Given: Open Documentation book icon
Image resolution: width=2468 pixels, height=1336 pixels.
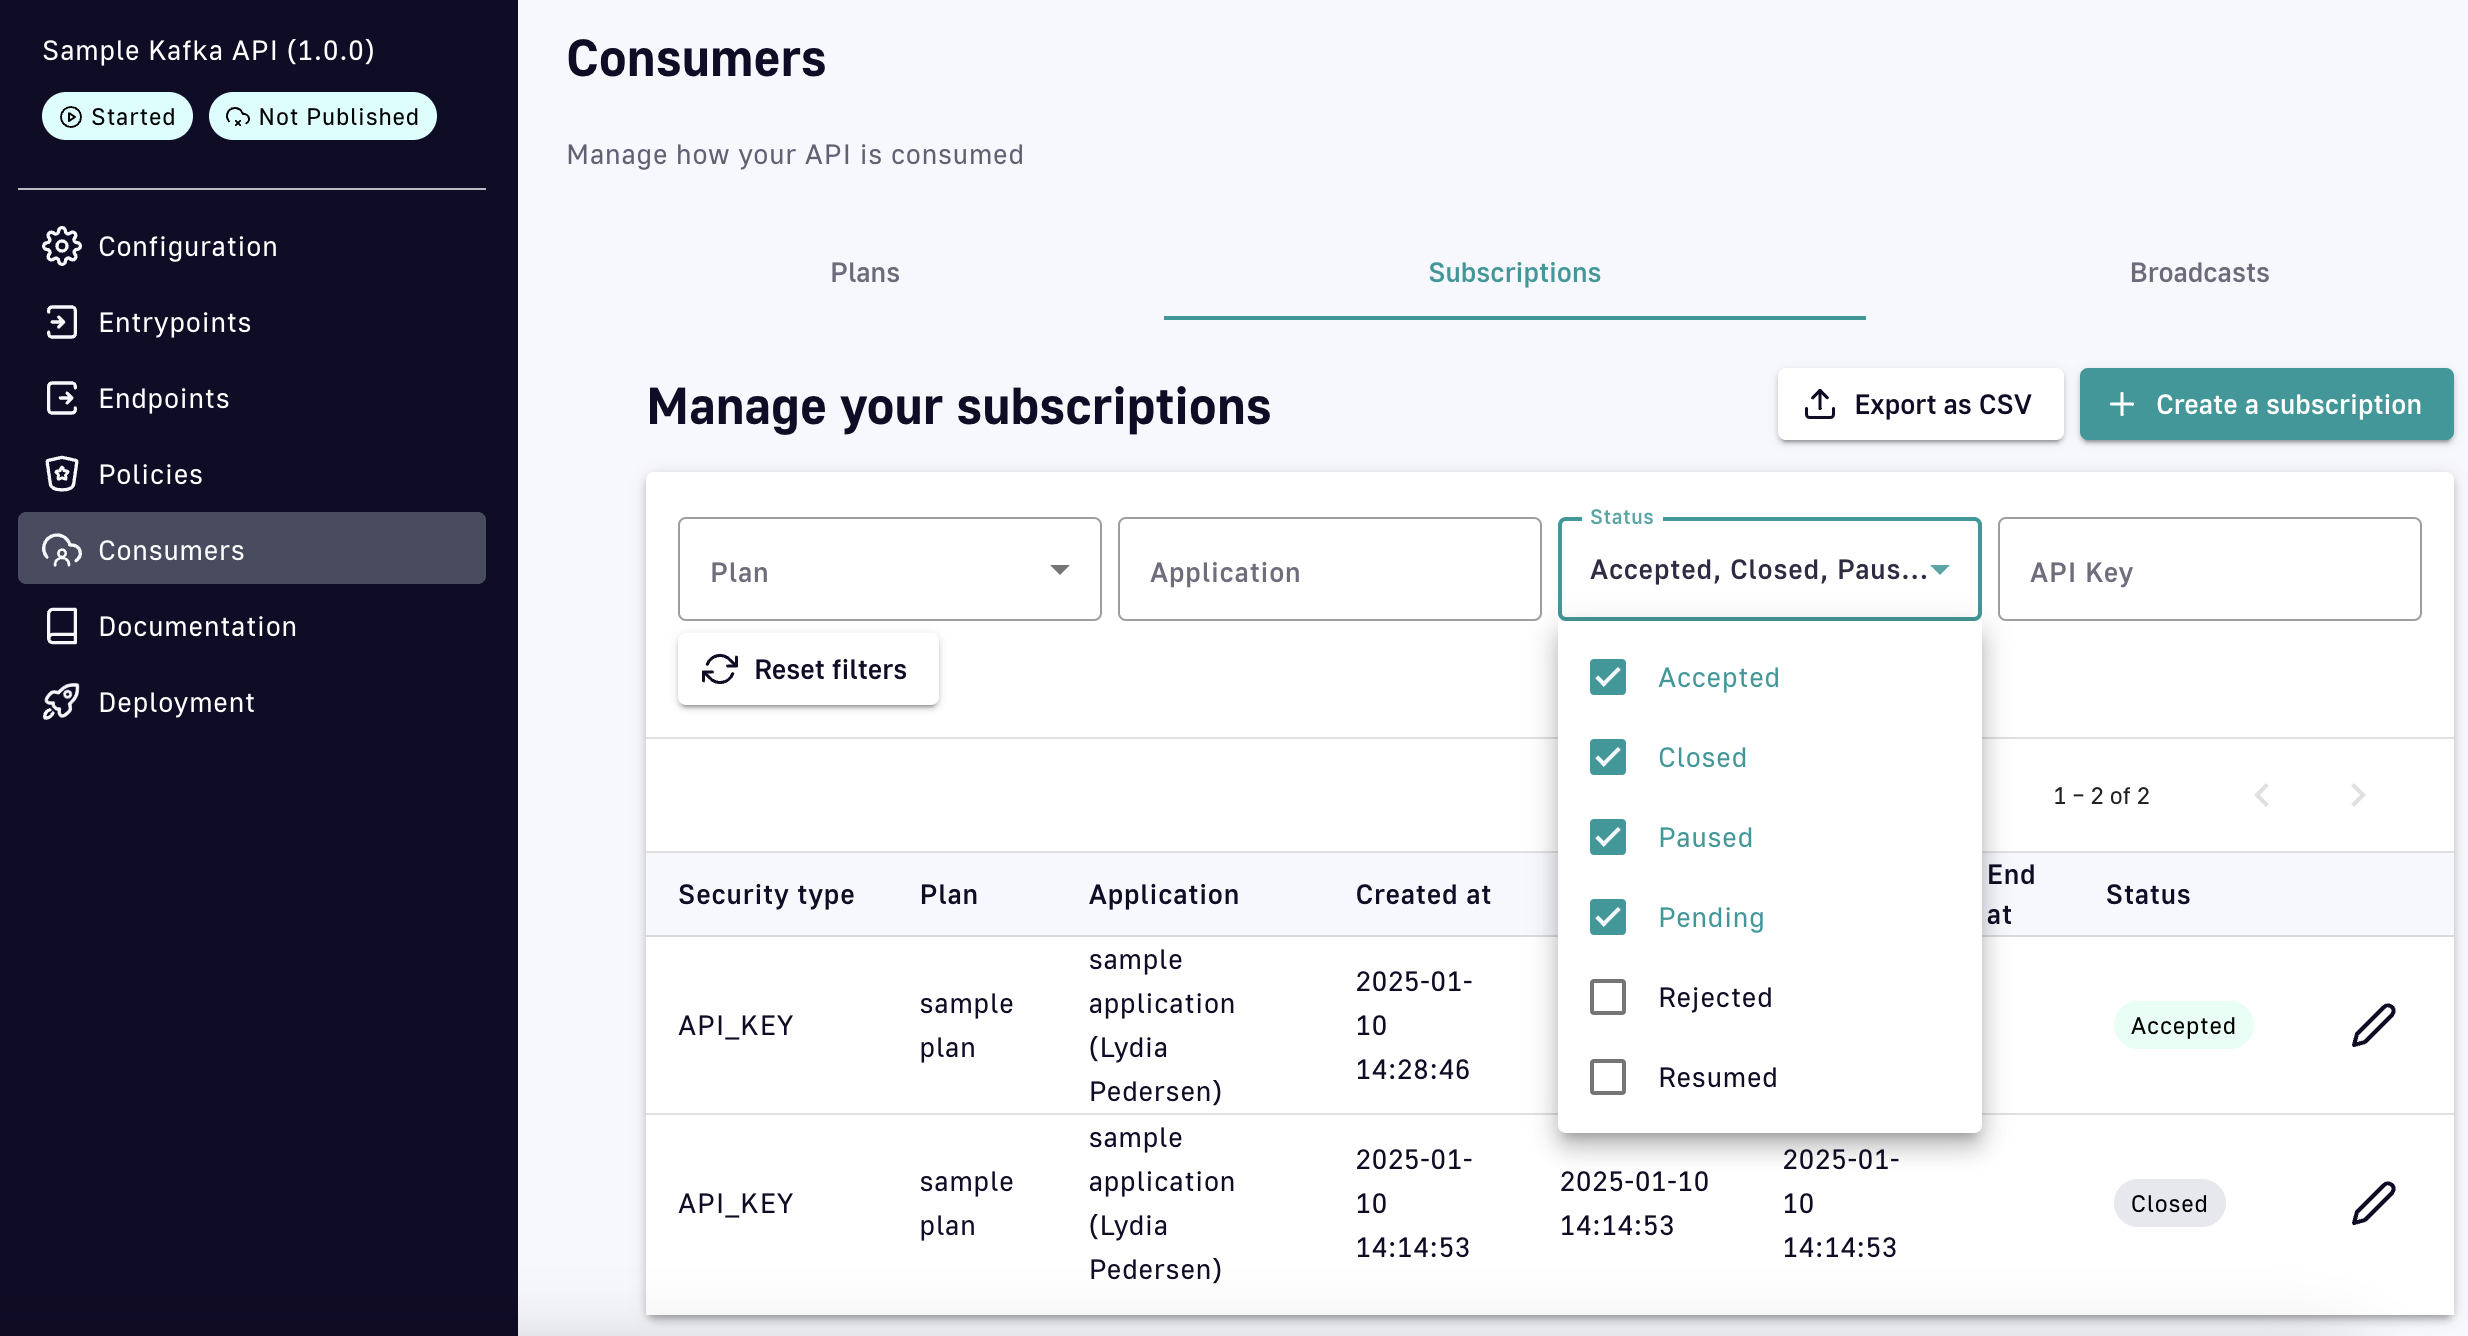Looking at the screenshot, I should 61,626.
